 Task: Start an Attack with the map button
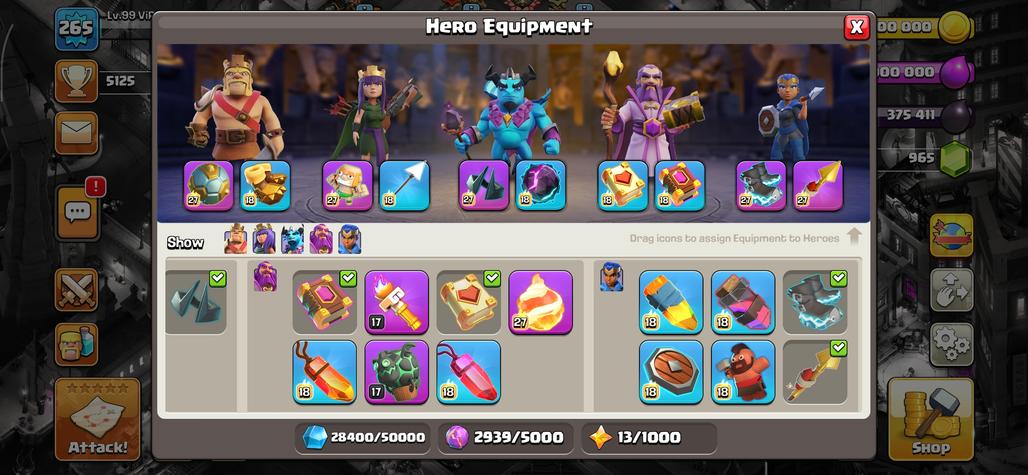coord(98,419)
